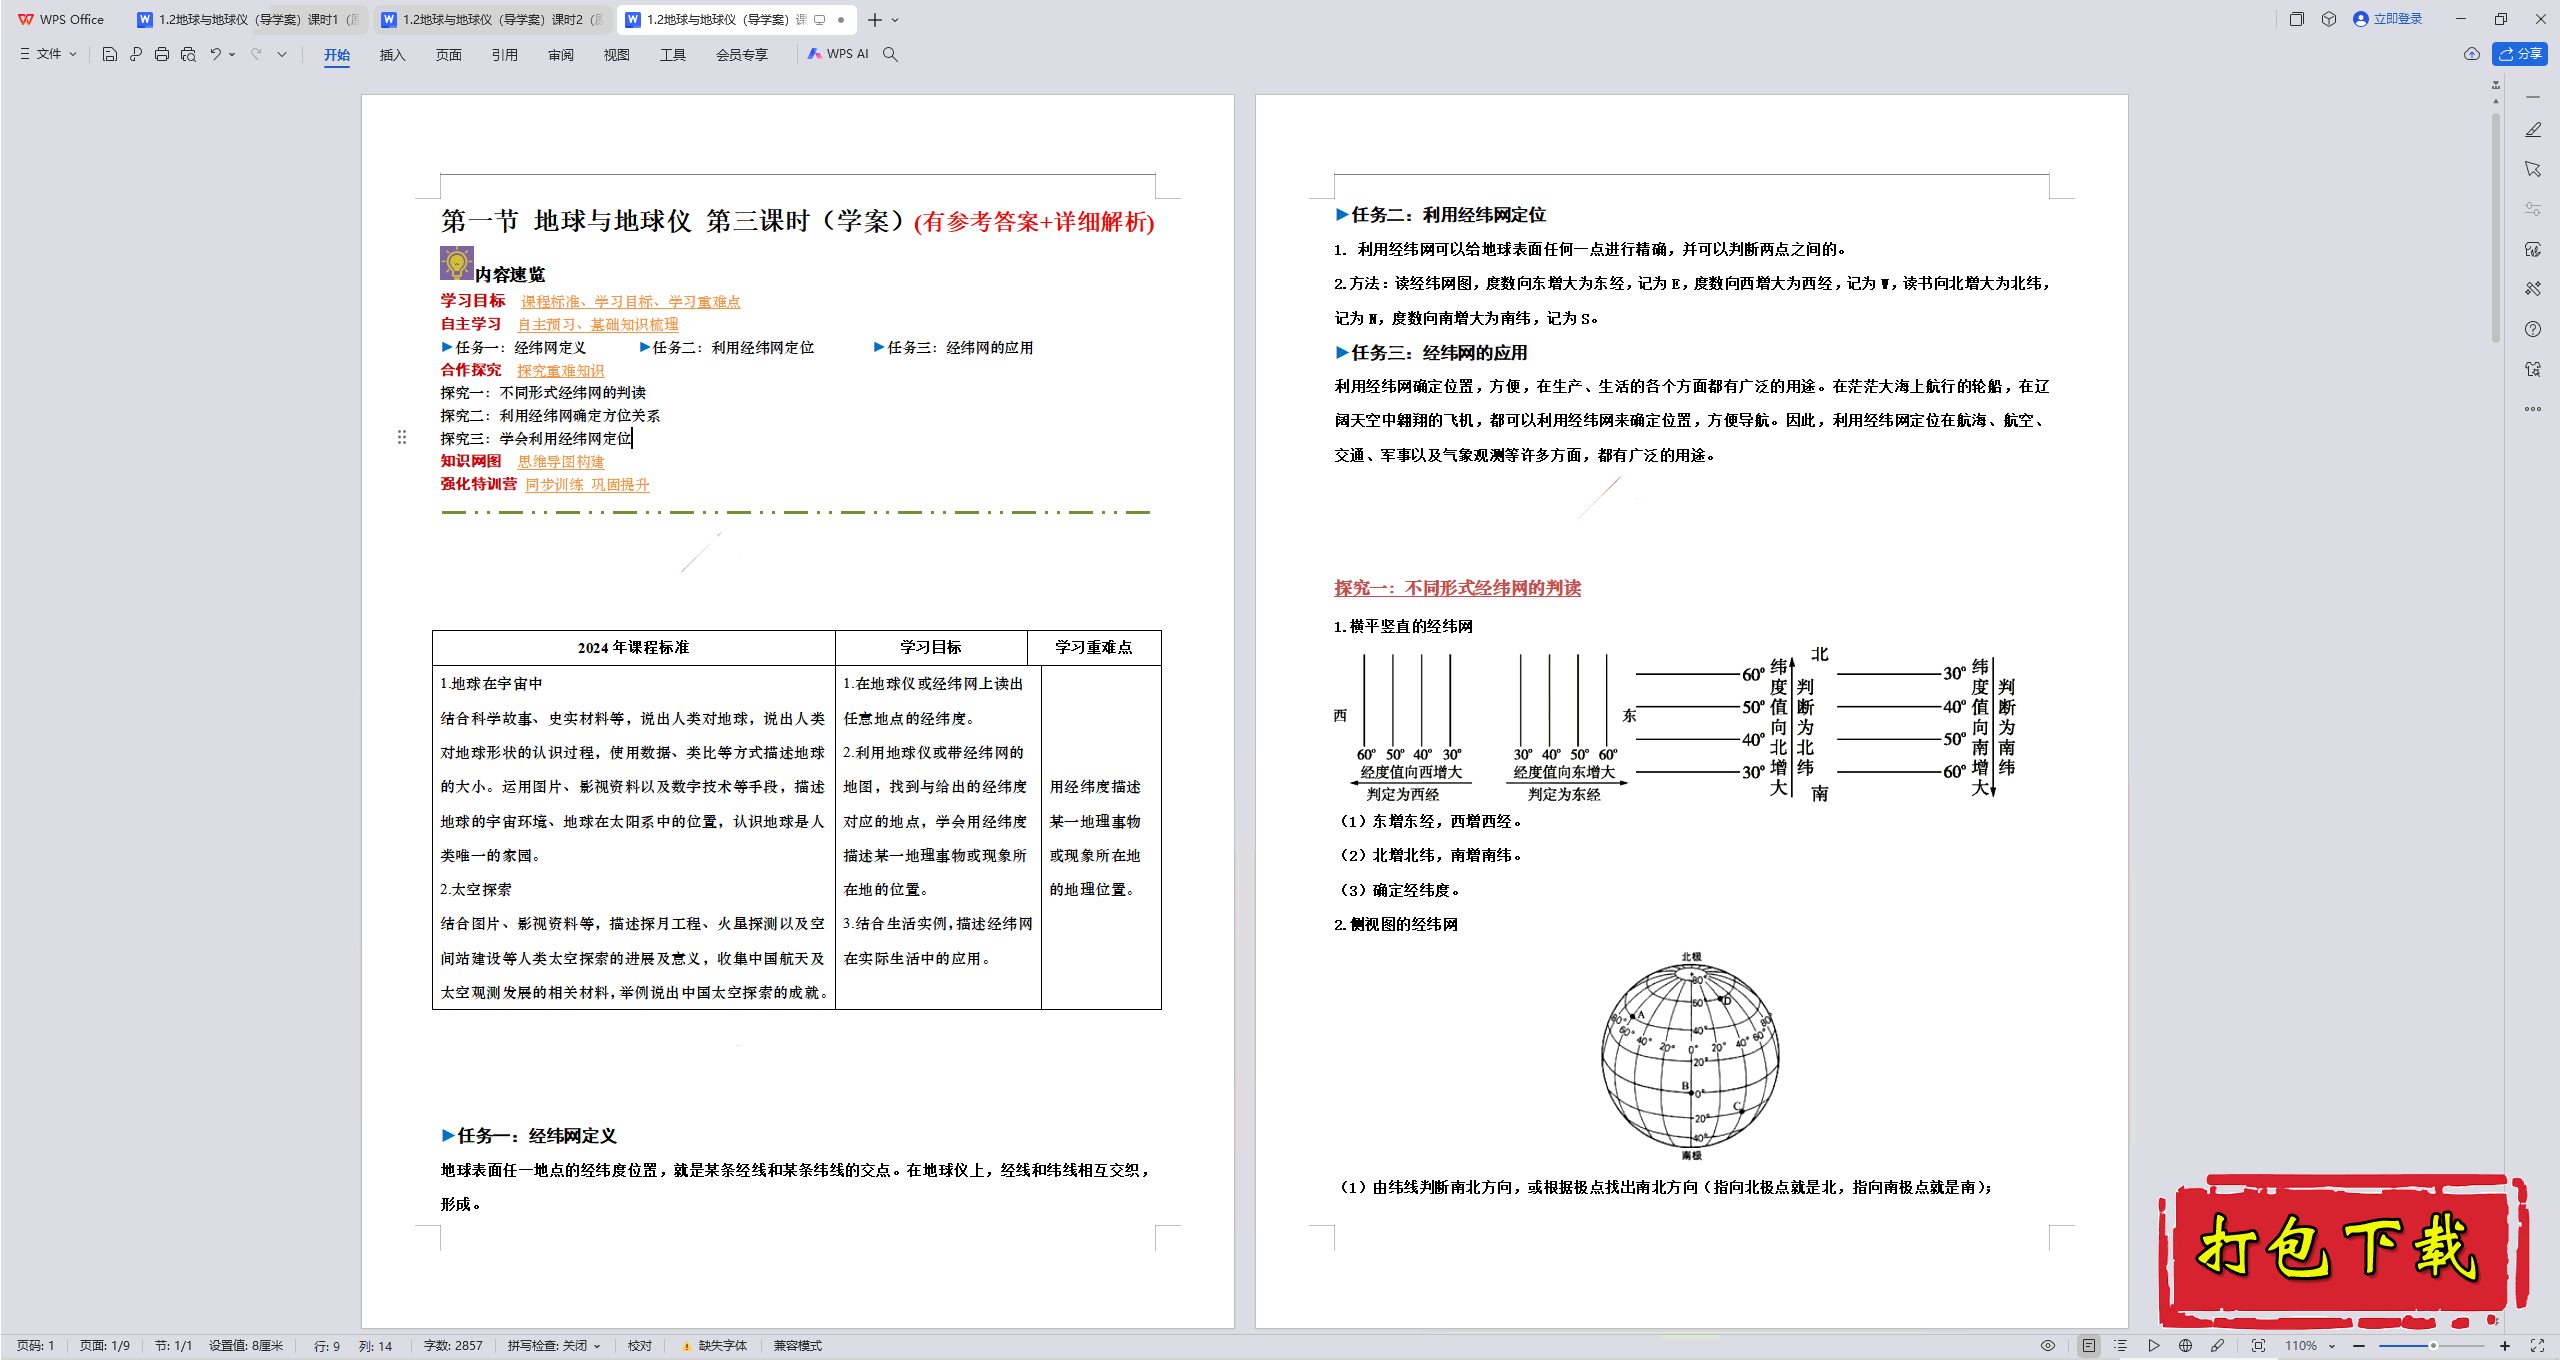
Task: Toggle spell check 拼写检查 in the status bar
Action: coord(553,1346)
